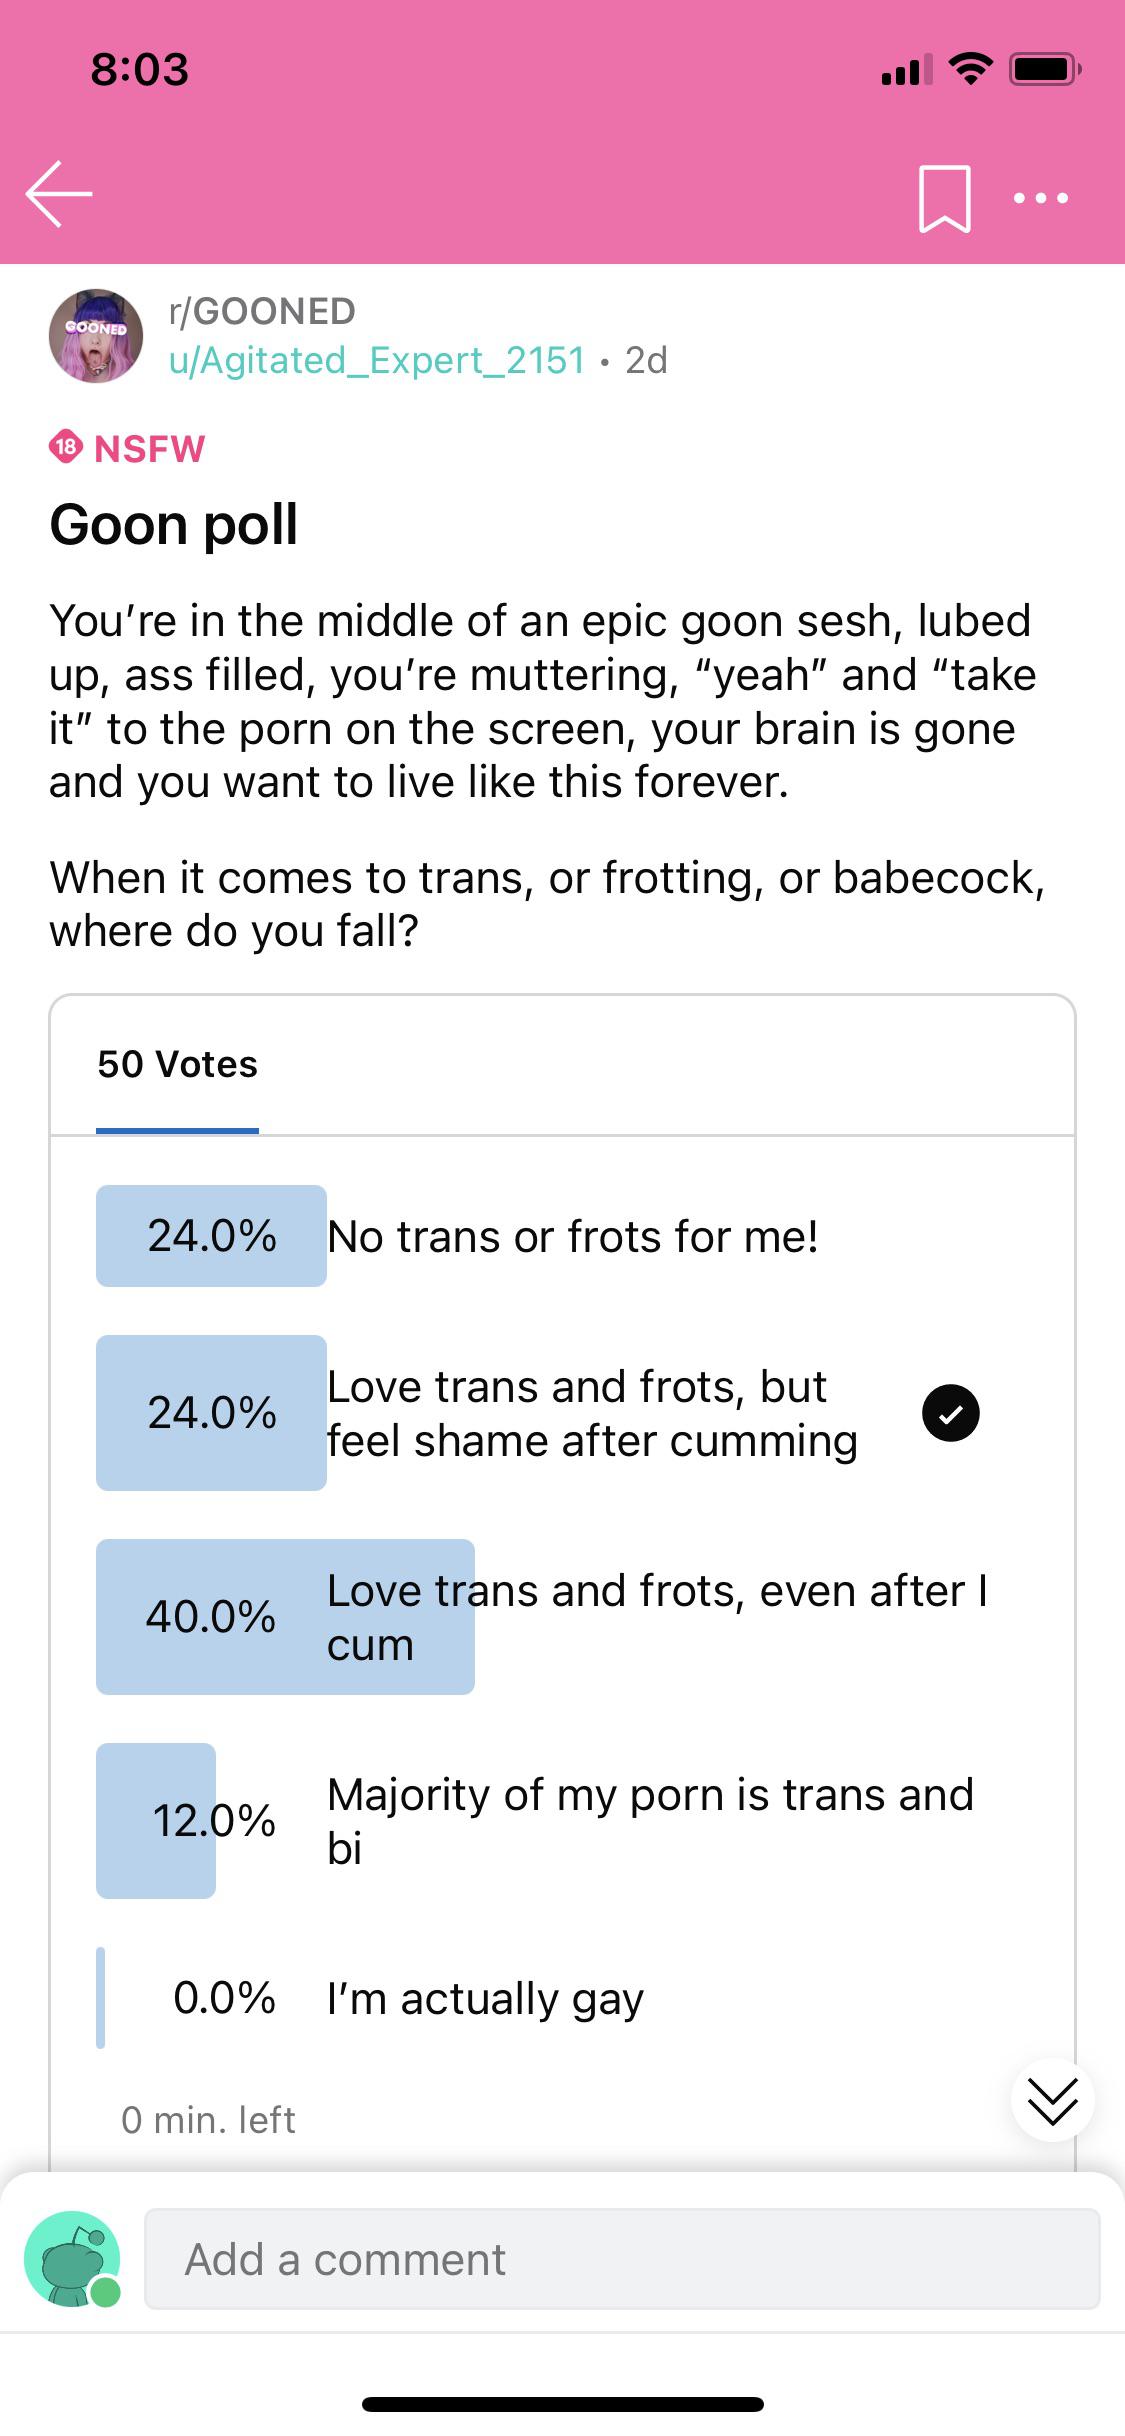Open the r/GOONED subreddit page
Screen dimensions: 1125x2436
coord(258,311)
